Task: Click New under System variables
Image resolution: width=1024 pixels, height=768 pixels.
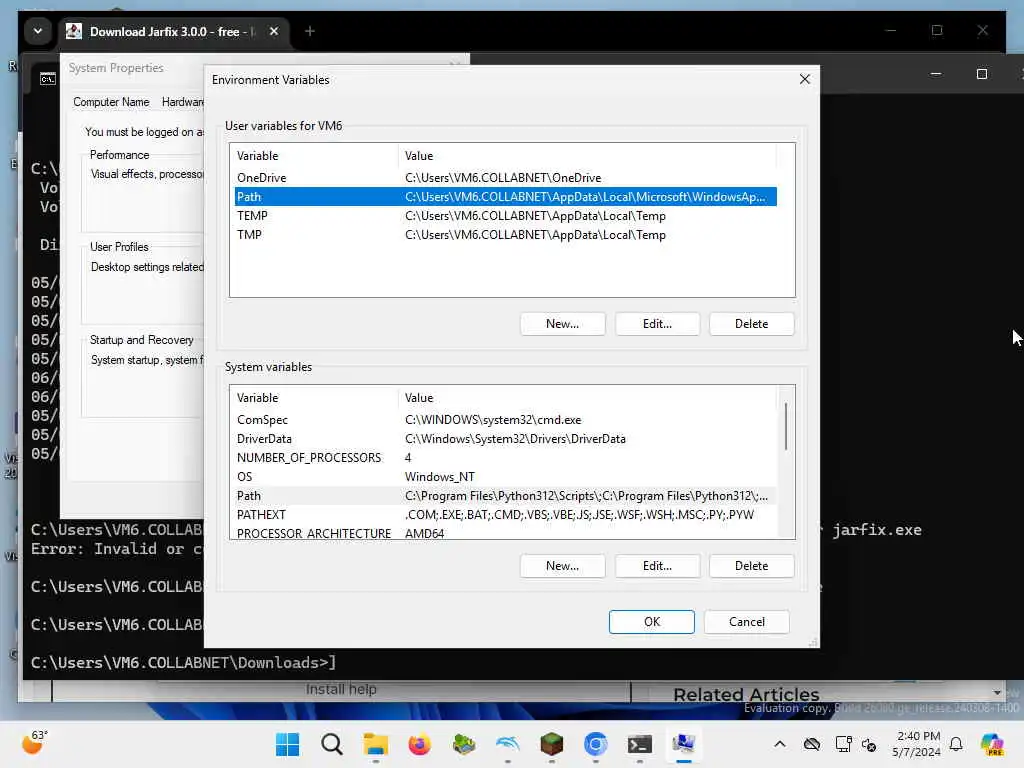Action: point(562,566)
